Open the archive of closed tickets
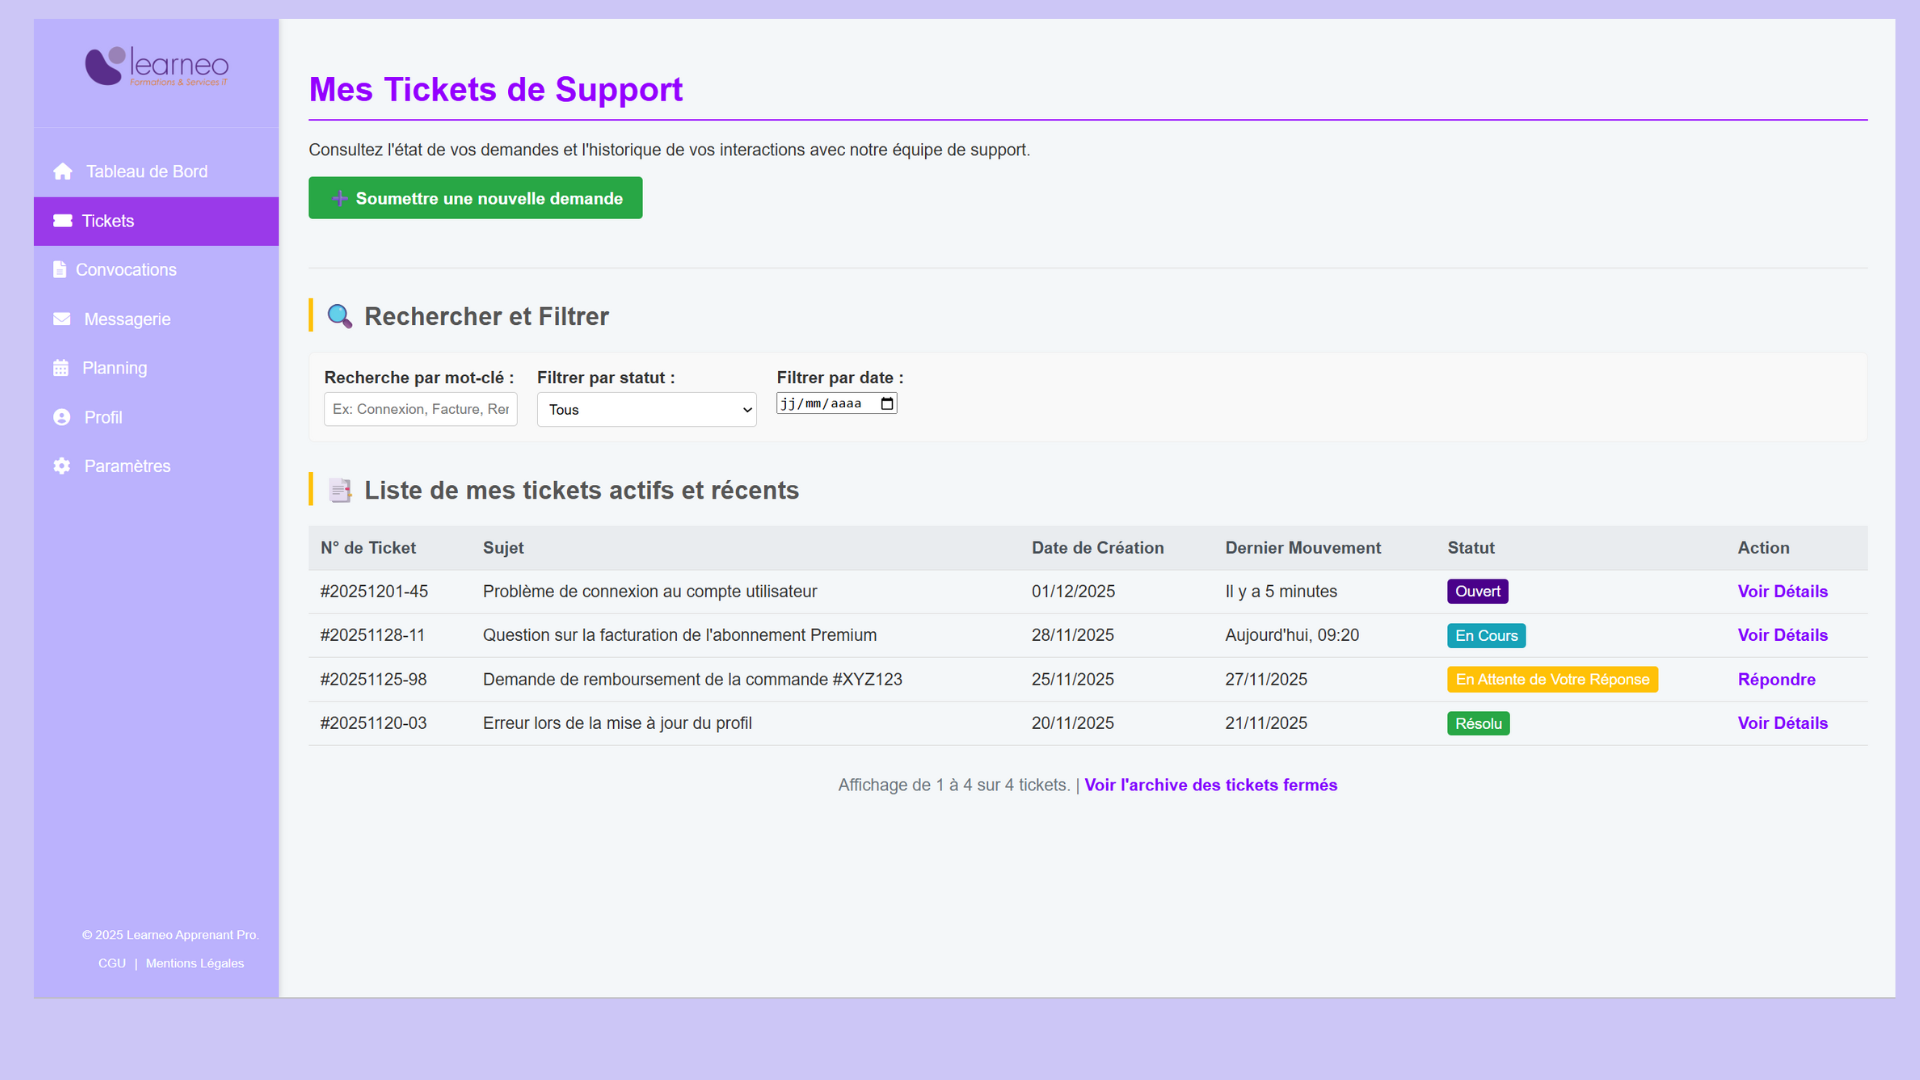The image size is (1920, 1080). (1210, 785)
